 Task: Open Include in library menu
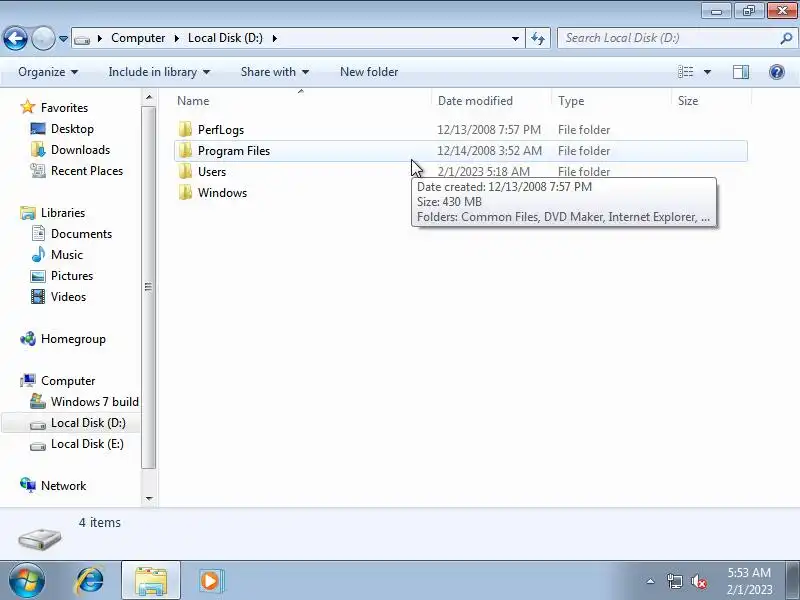(x=159, y=72)
